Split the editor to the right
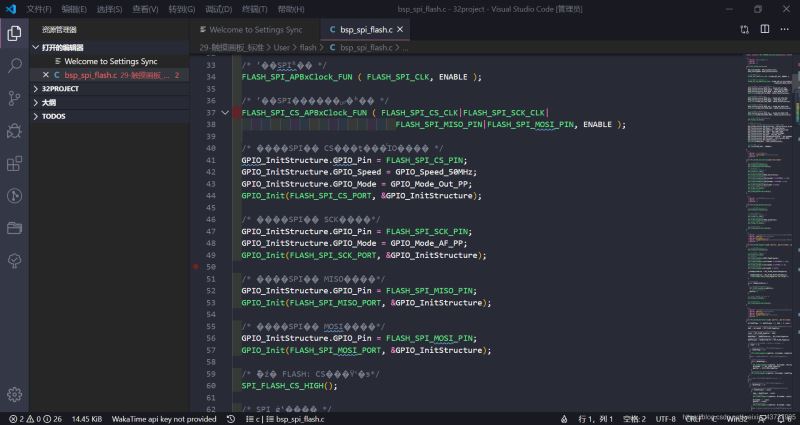This screenshot has height=425, width=800. click(x=765, y=30)
